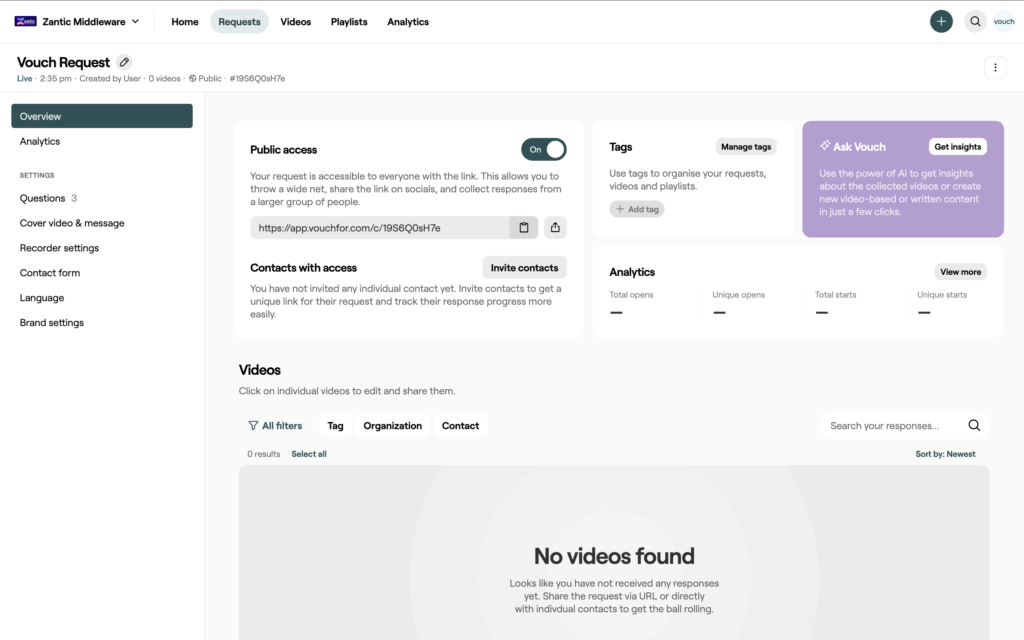Edit the Vouch Request title pencil icon
Viewport: 1024px width, 640px height.
(x=124, y=62)
